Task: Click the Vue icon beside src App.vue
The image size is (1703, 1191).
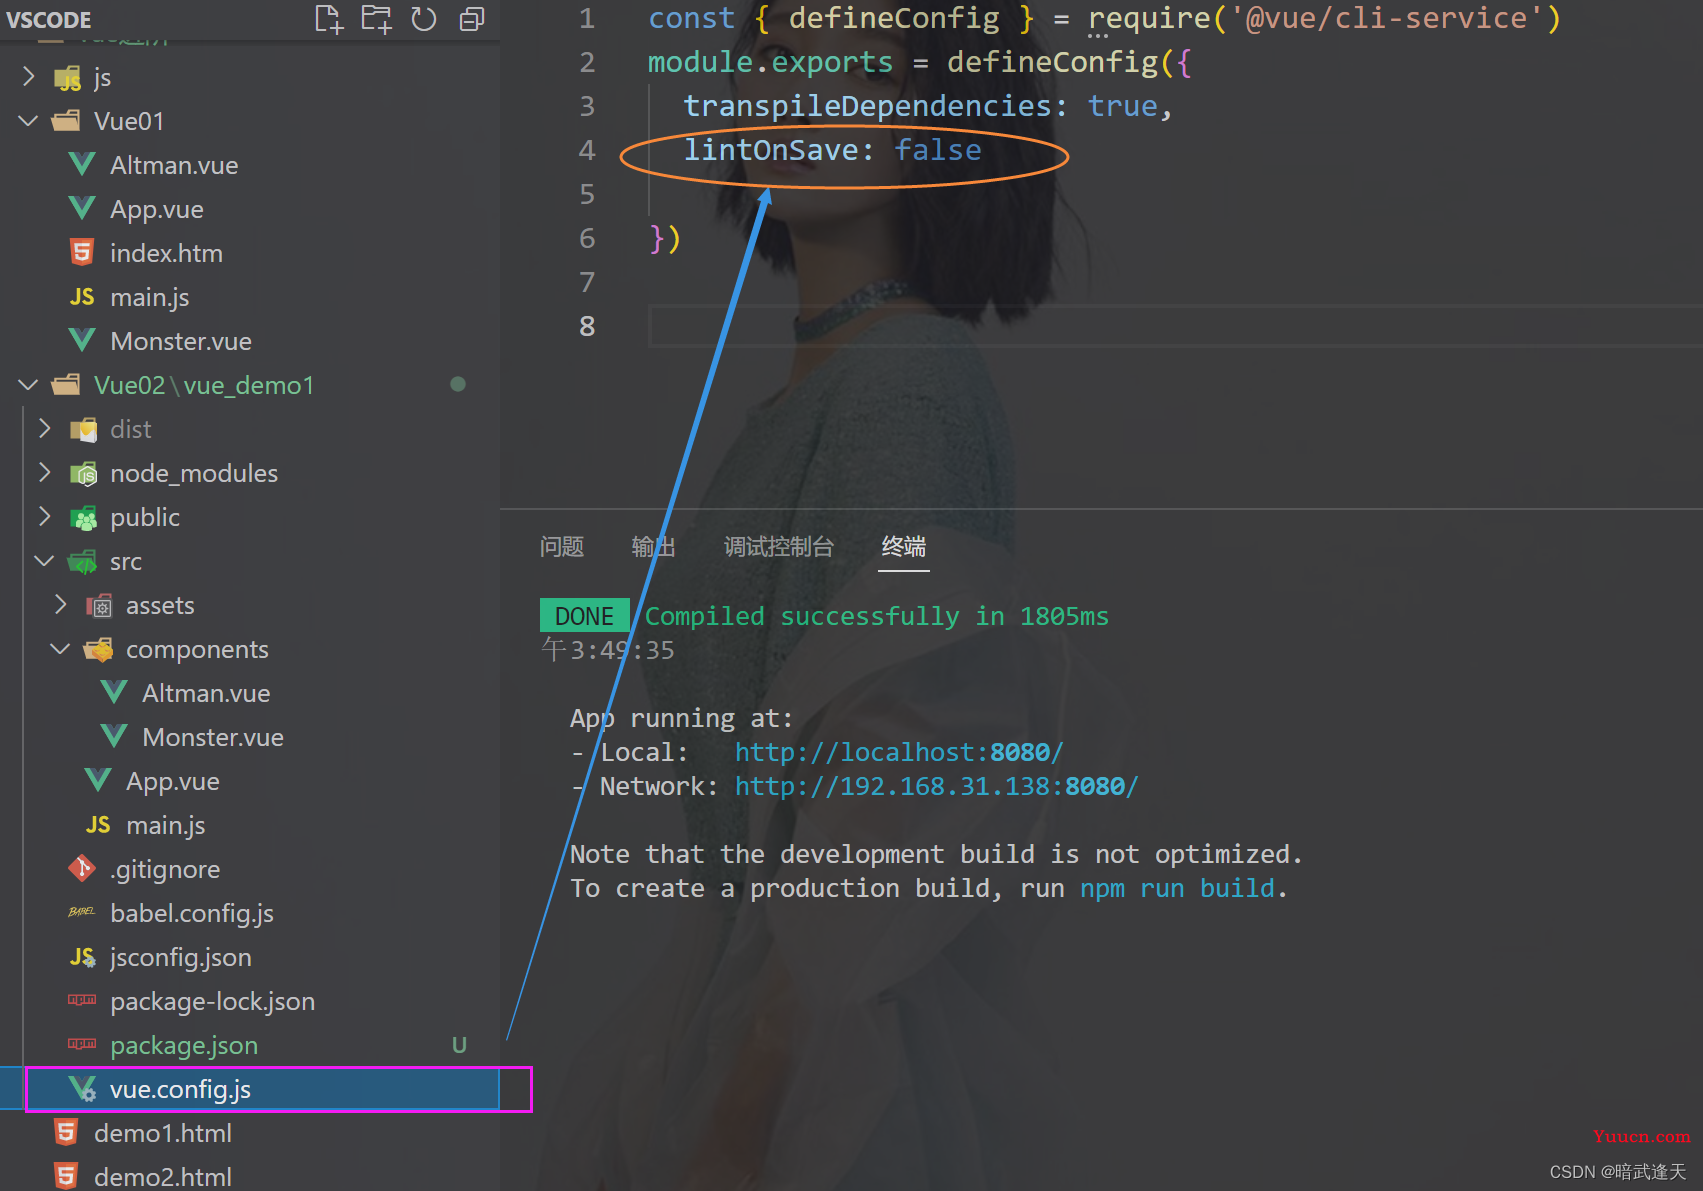Action: (99, 781)
